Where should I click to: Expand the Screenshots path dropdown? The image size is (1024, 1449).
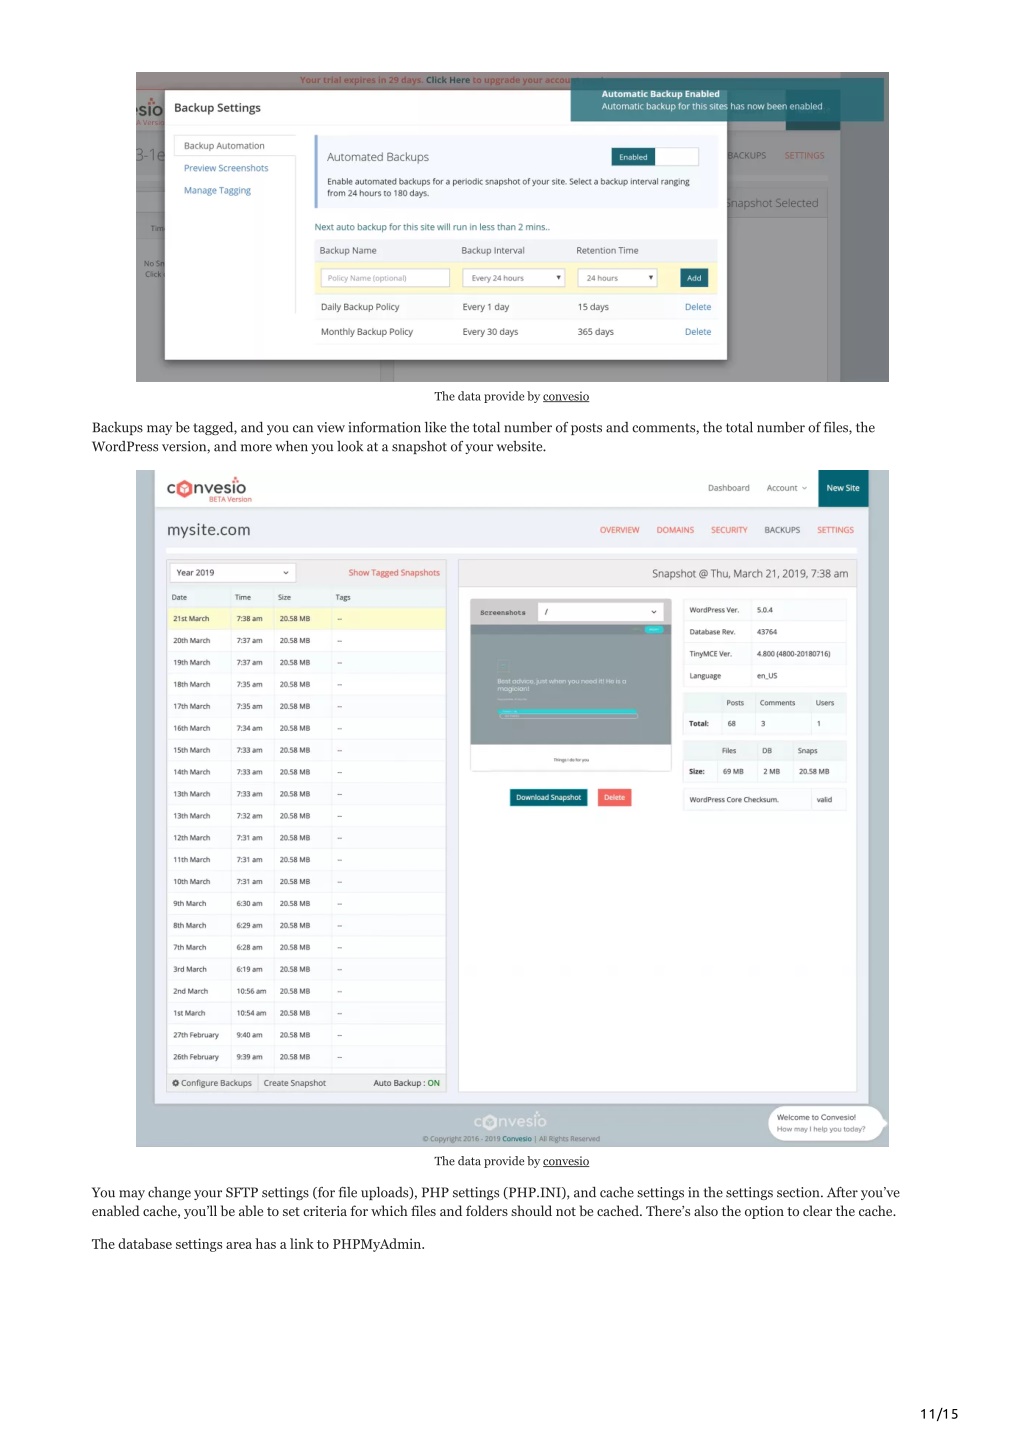coord(600,612)
